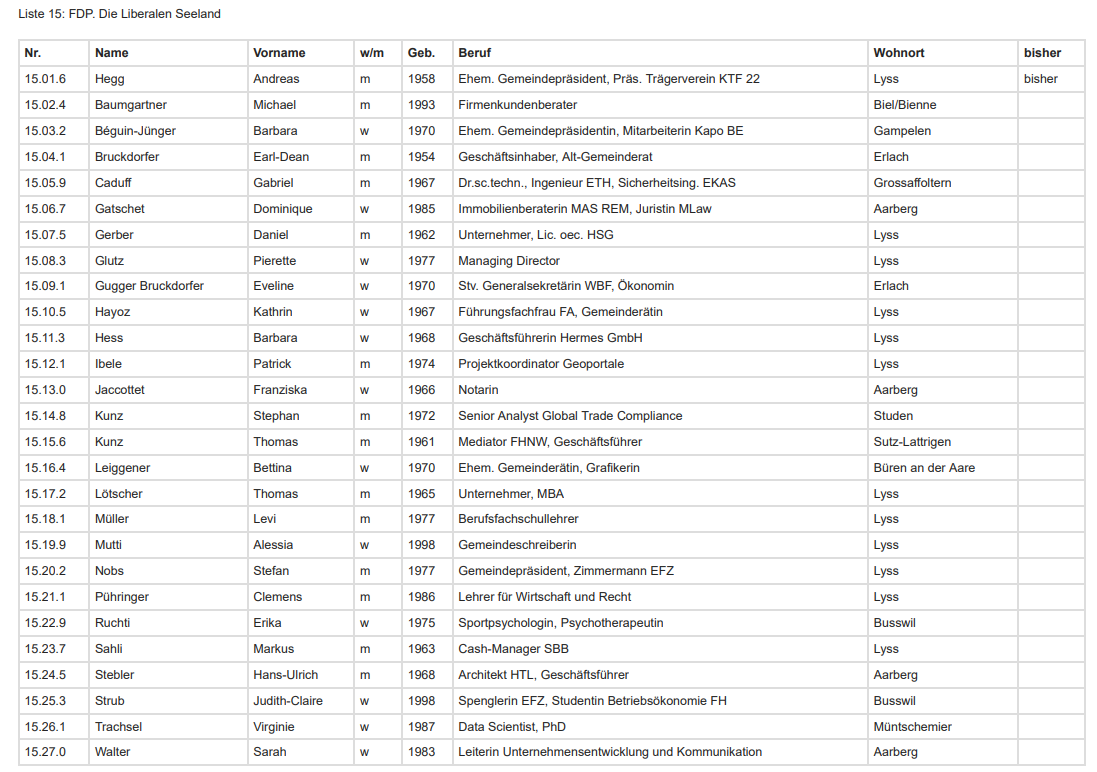Screen dimensions: 1097x772
Task: Select the name 'Lötscher'
Action: 118,493
